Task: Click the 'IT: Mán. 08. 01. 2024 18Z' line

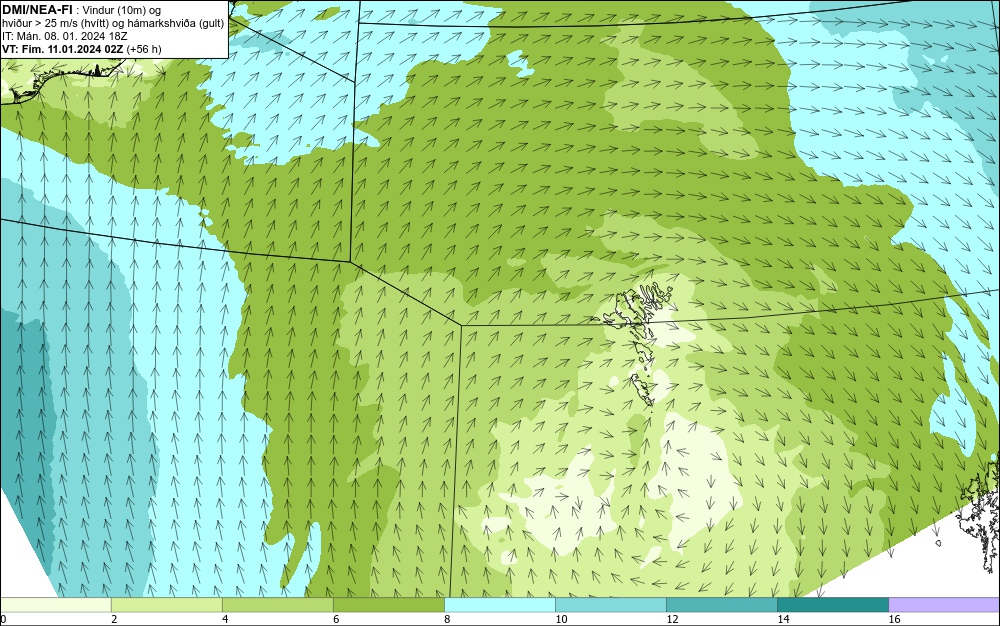Action: 64,36
